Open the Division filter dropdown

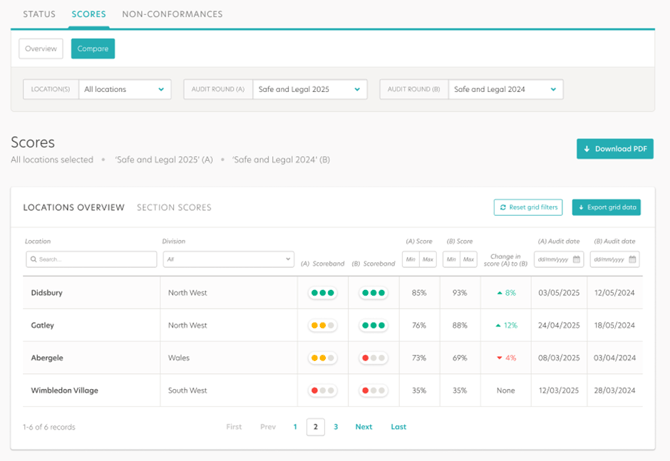point(228,260)
